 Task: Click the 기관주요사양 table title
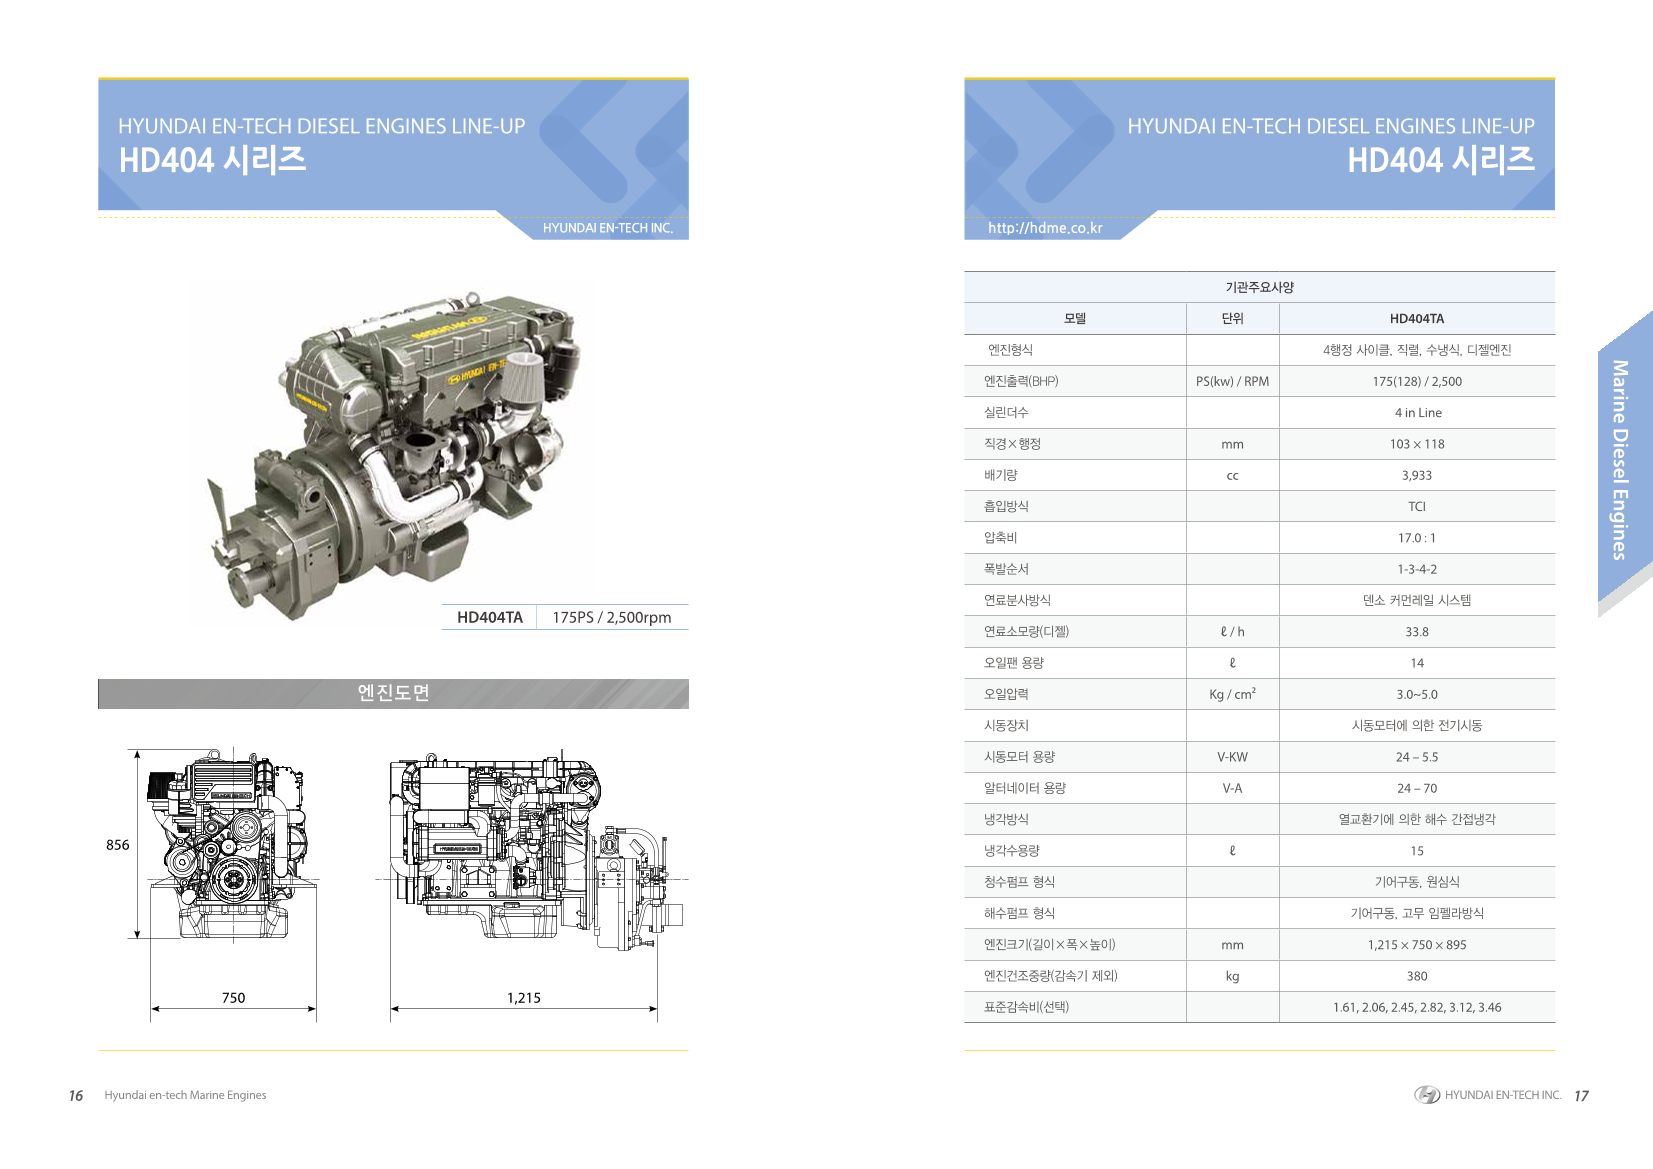(x=1259, y=287)
